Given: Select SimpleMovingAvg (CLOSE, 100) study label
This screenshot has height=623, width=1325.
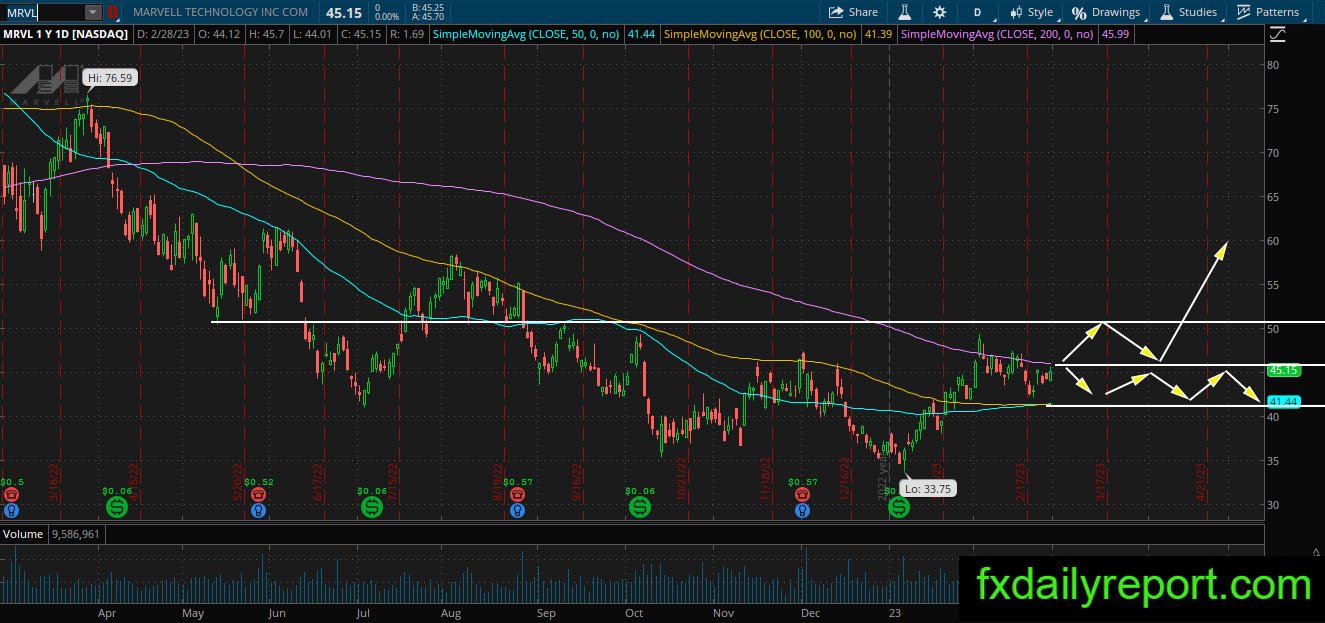Looking at the screenshot, I should pyautogui.click(x=760, y=34).
